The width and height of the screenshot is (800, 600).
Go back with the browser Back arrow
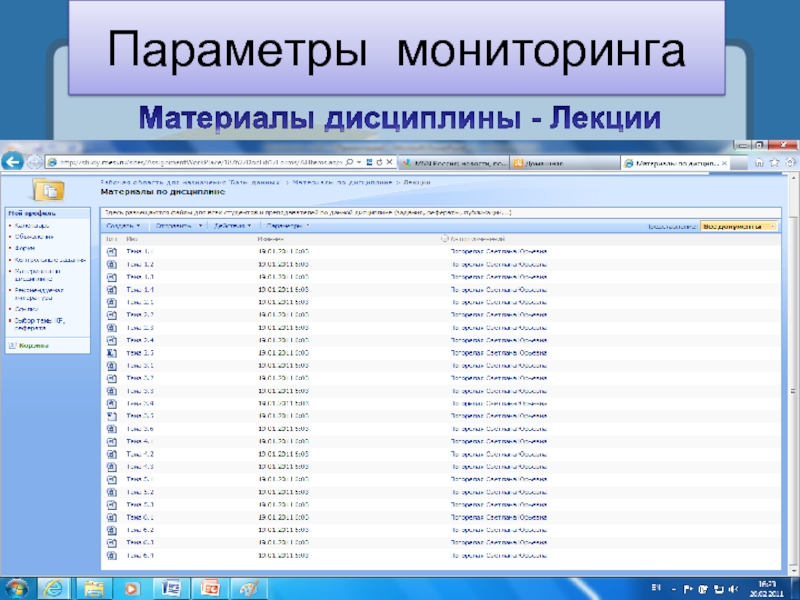(x=12, y=162)
